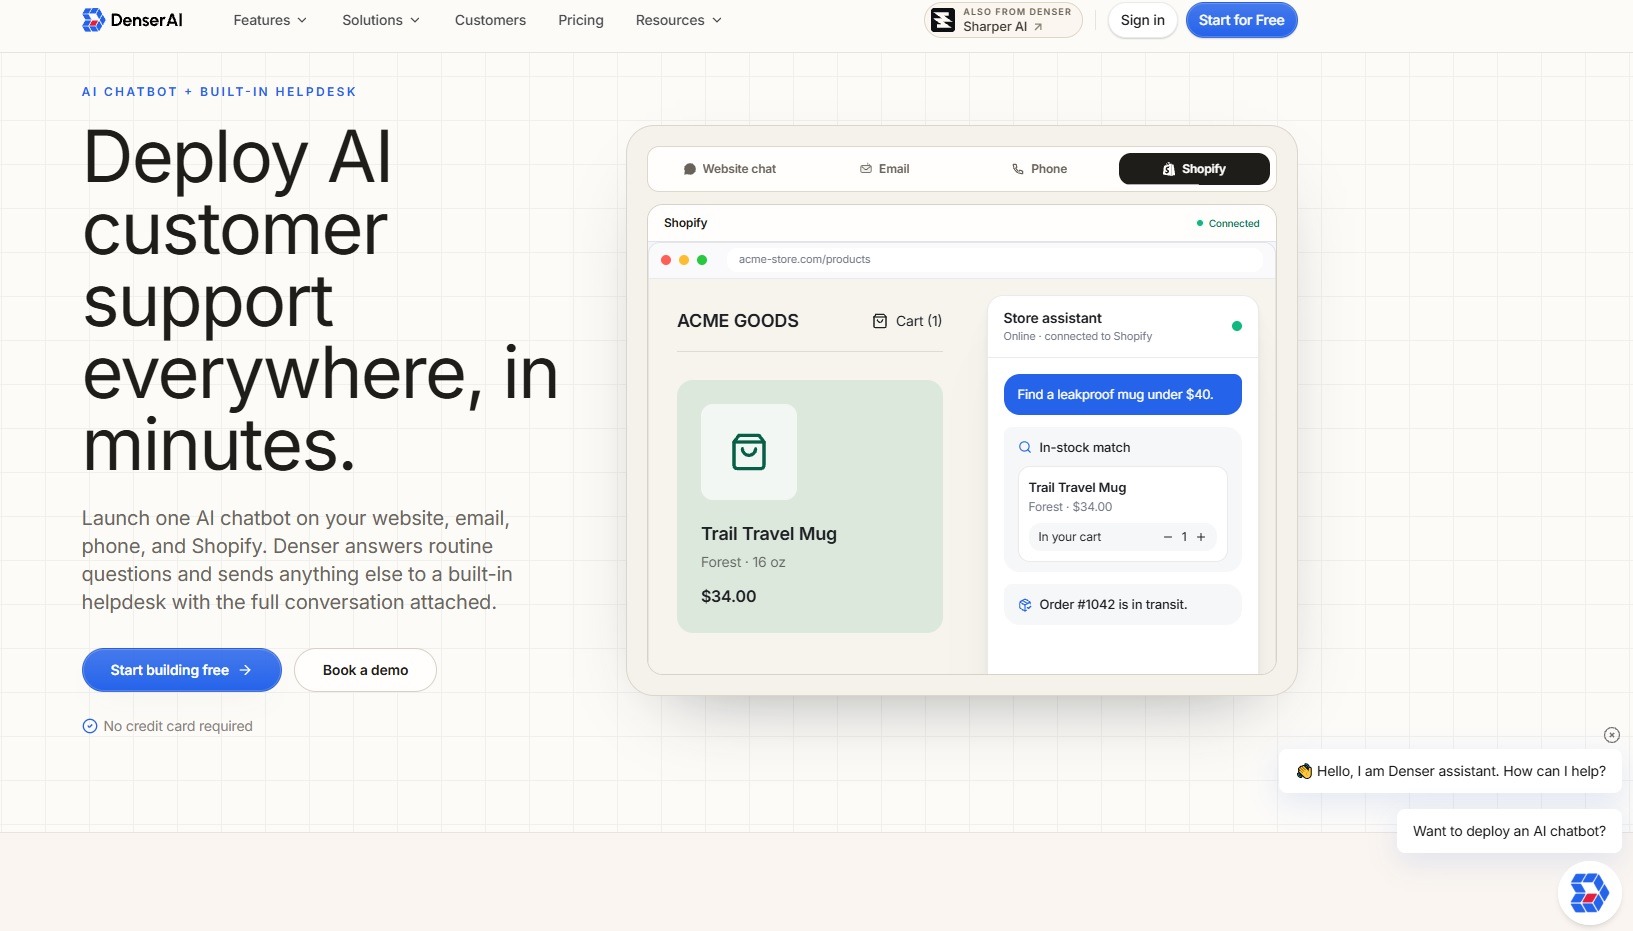
Task: Increase the cart quantity with the plus icon
Action: coord(1201,537)
